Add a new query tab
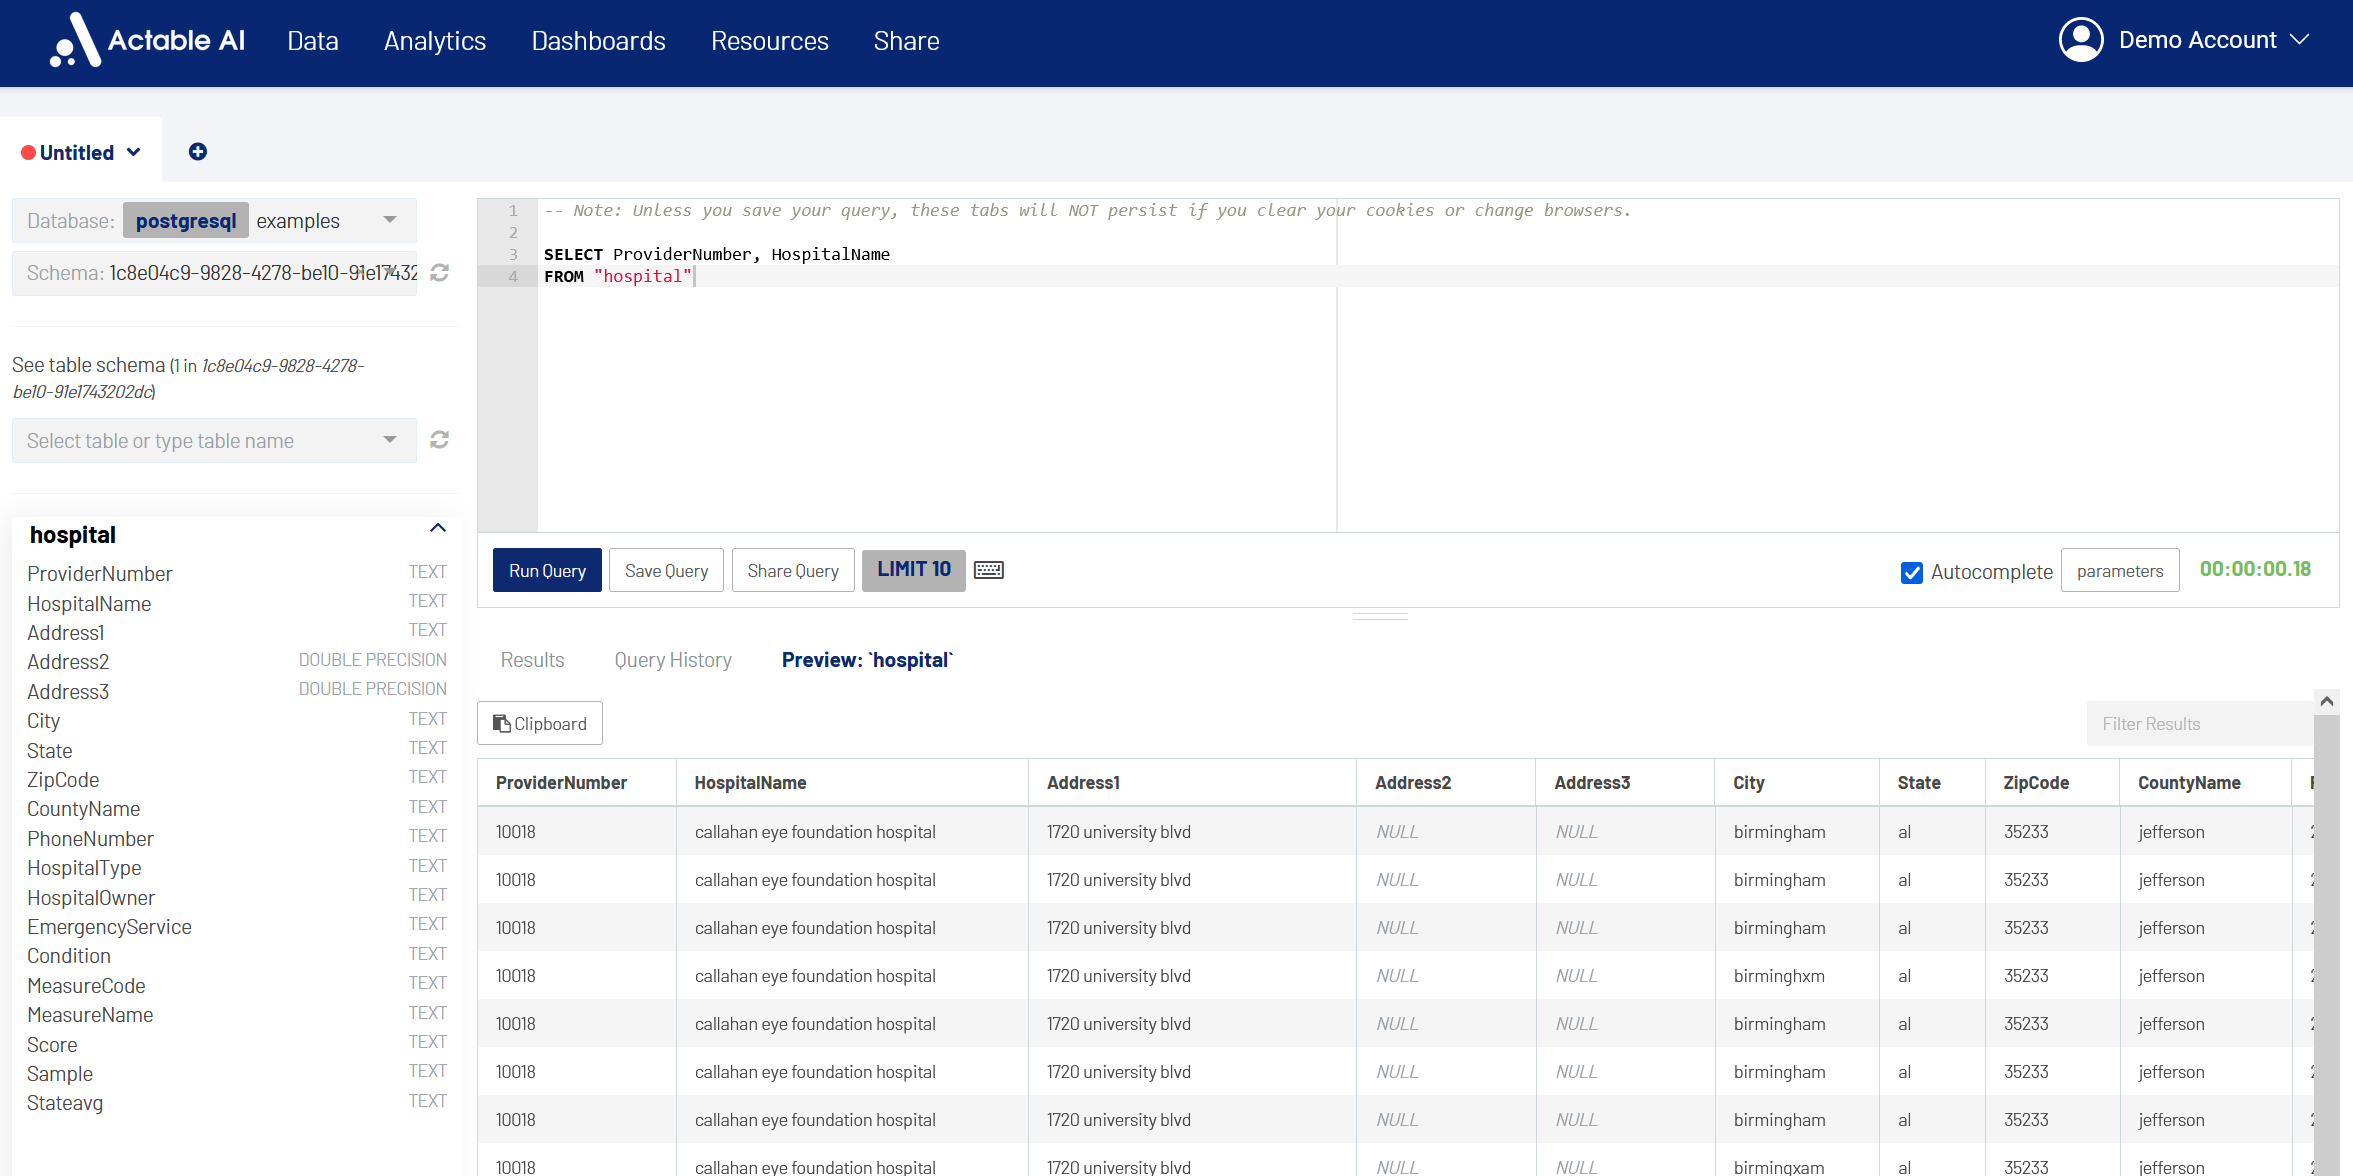Image resolution: width=2353 pixels, height=1176 pixels. 198,152
